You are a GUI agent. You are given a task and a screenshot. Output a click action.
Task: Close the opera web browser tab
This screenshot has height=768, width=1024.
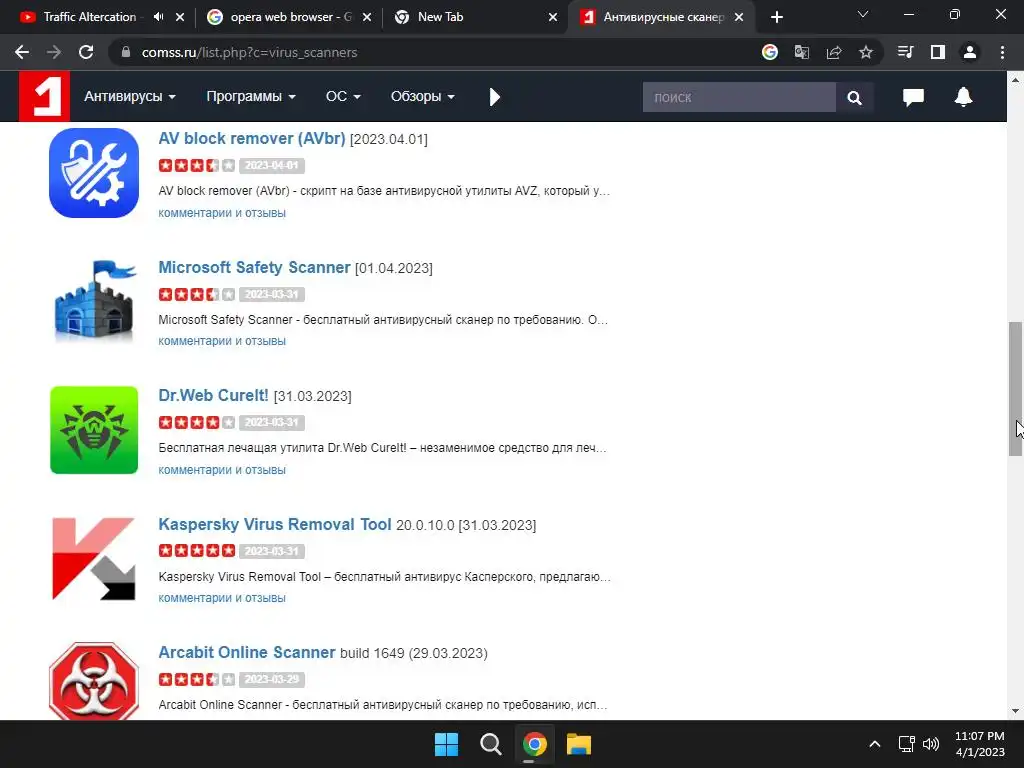point(367,17)
